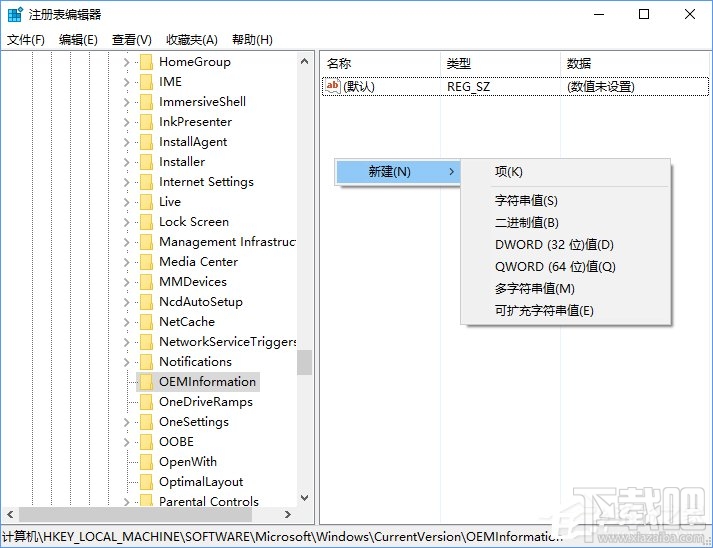This screenshot has height=548, width=713.
Task: Click the Installer folder icon
Action: point(146,162)
